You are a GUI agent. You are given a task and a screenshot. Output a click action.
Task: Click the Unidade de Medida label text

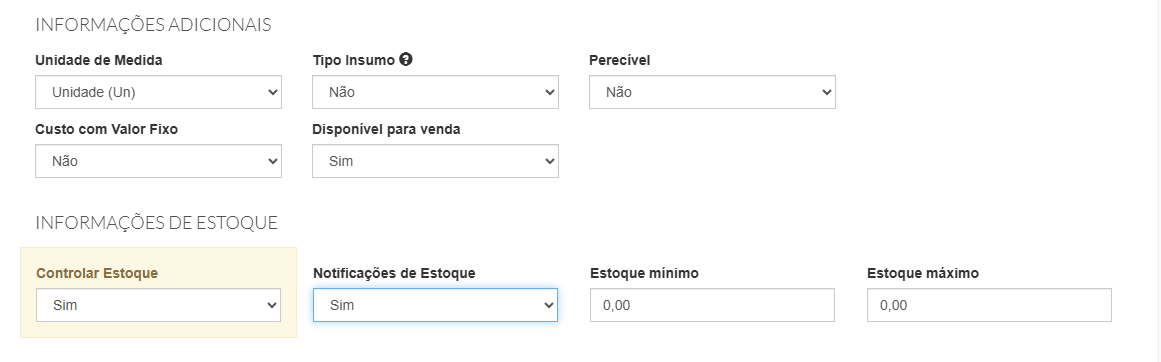pos(98,61)
